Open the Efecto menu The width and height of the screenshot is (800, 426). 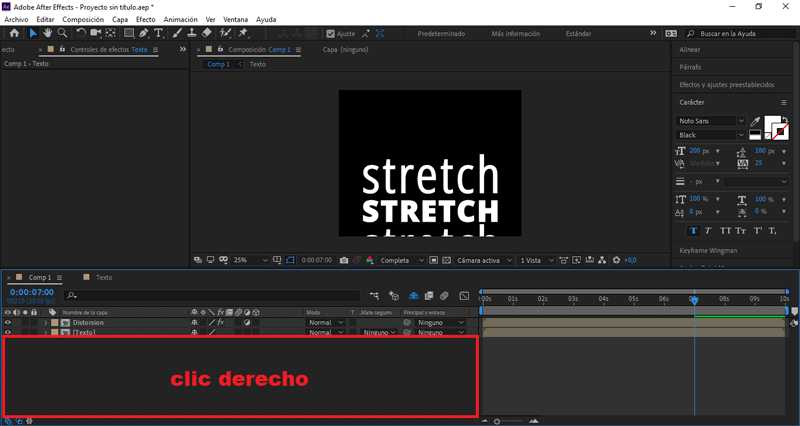(145, 19)
